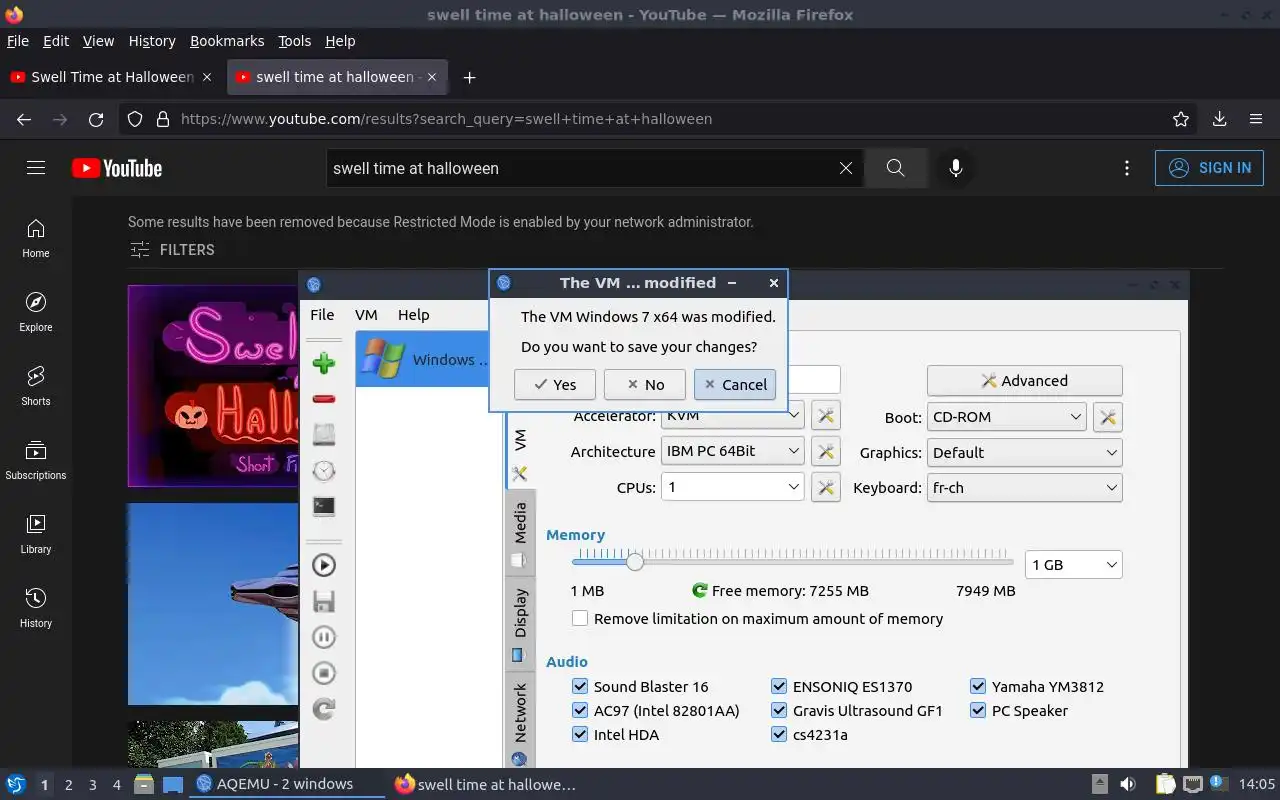Open the Accelerator KVM dropdown

pos(733,415)
